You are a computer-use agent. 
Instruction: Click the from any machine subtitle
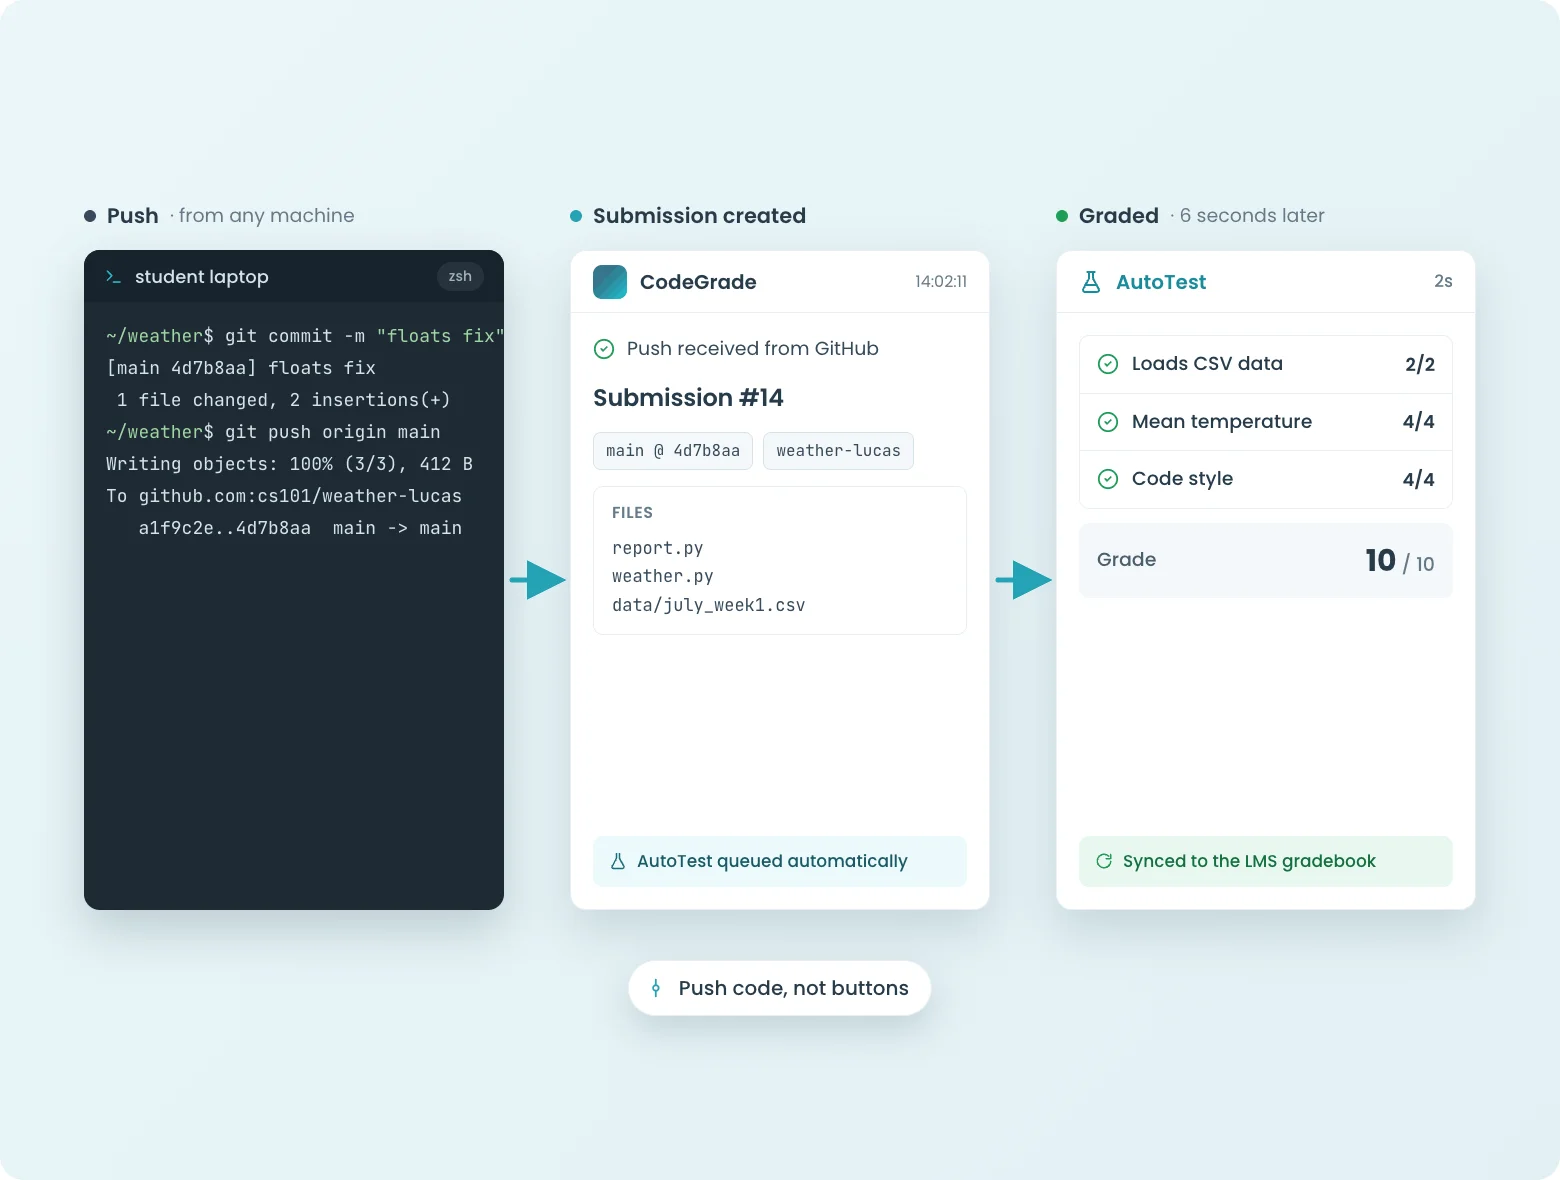click(x=266, y=216)
